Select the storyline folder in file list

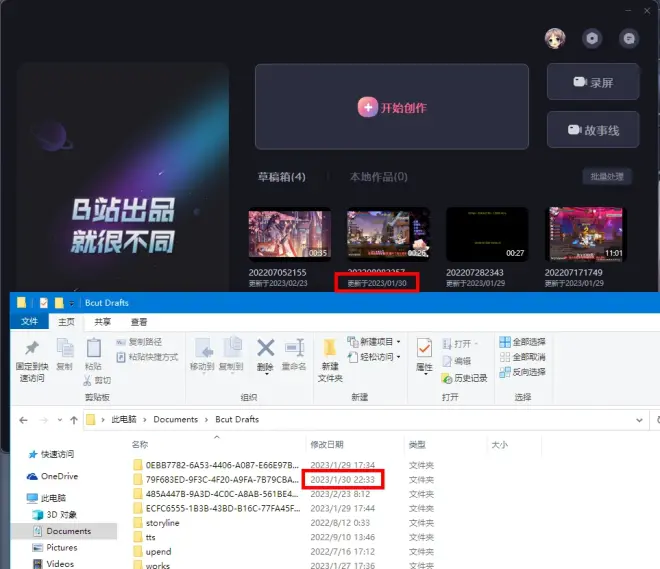(165, 522)
